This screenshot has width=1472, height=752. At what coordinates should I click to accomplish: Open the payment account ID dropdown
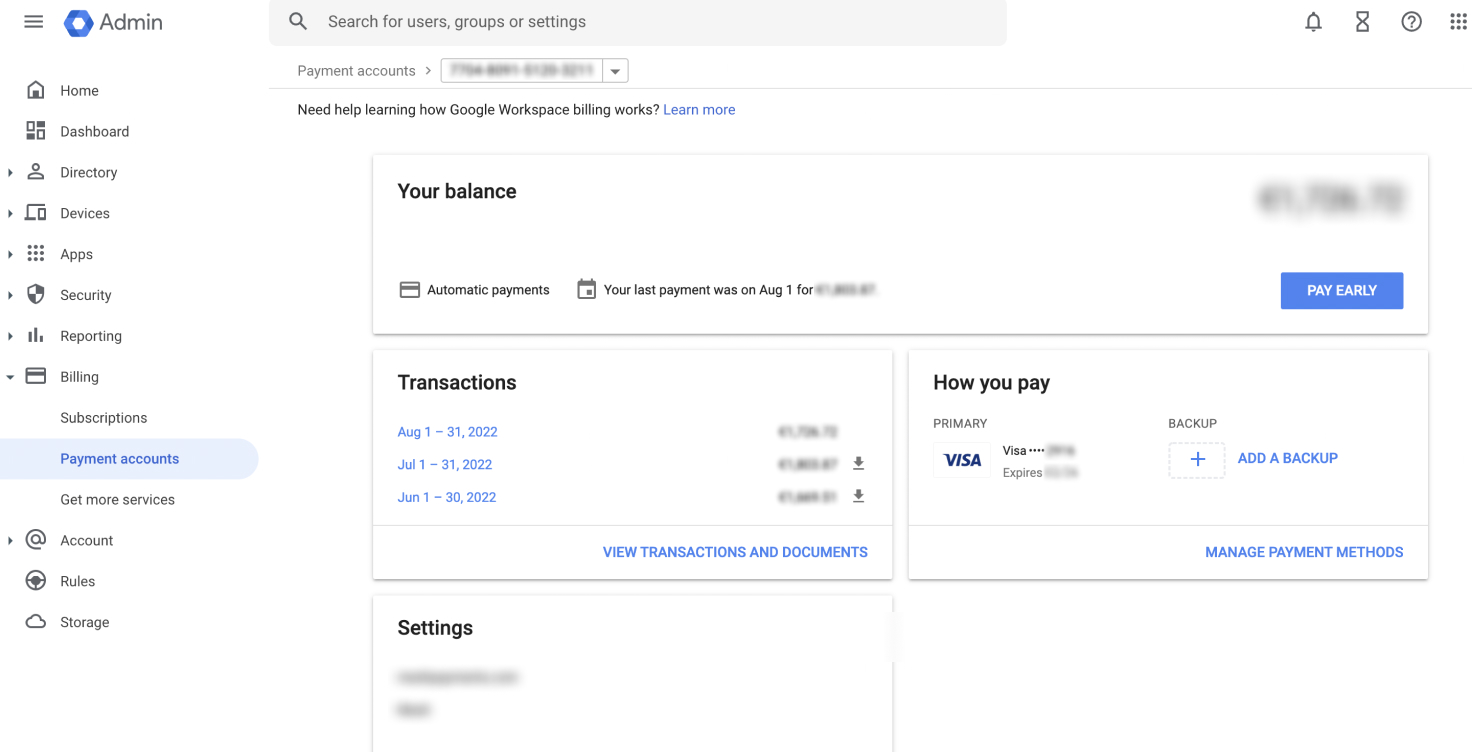click(x=615, y=71)
